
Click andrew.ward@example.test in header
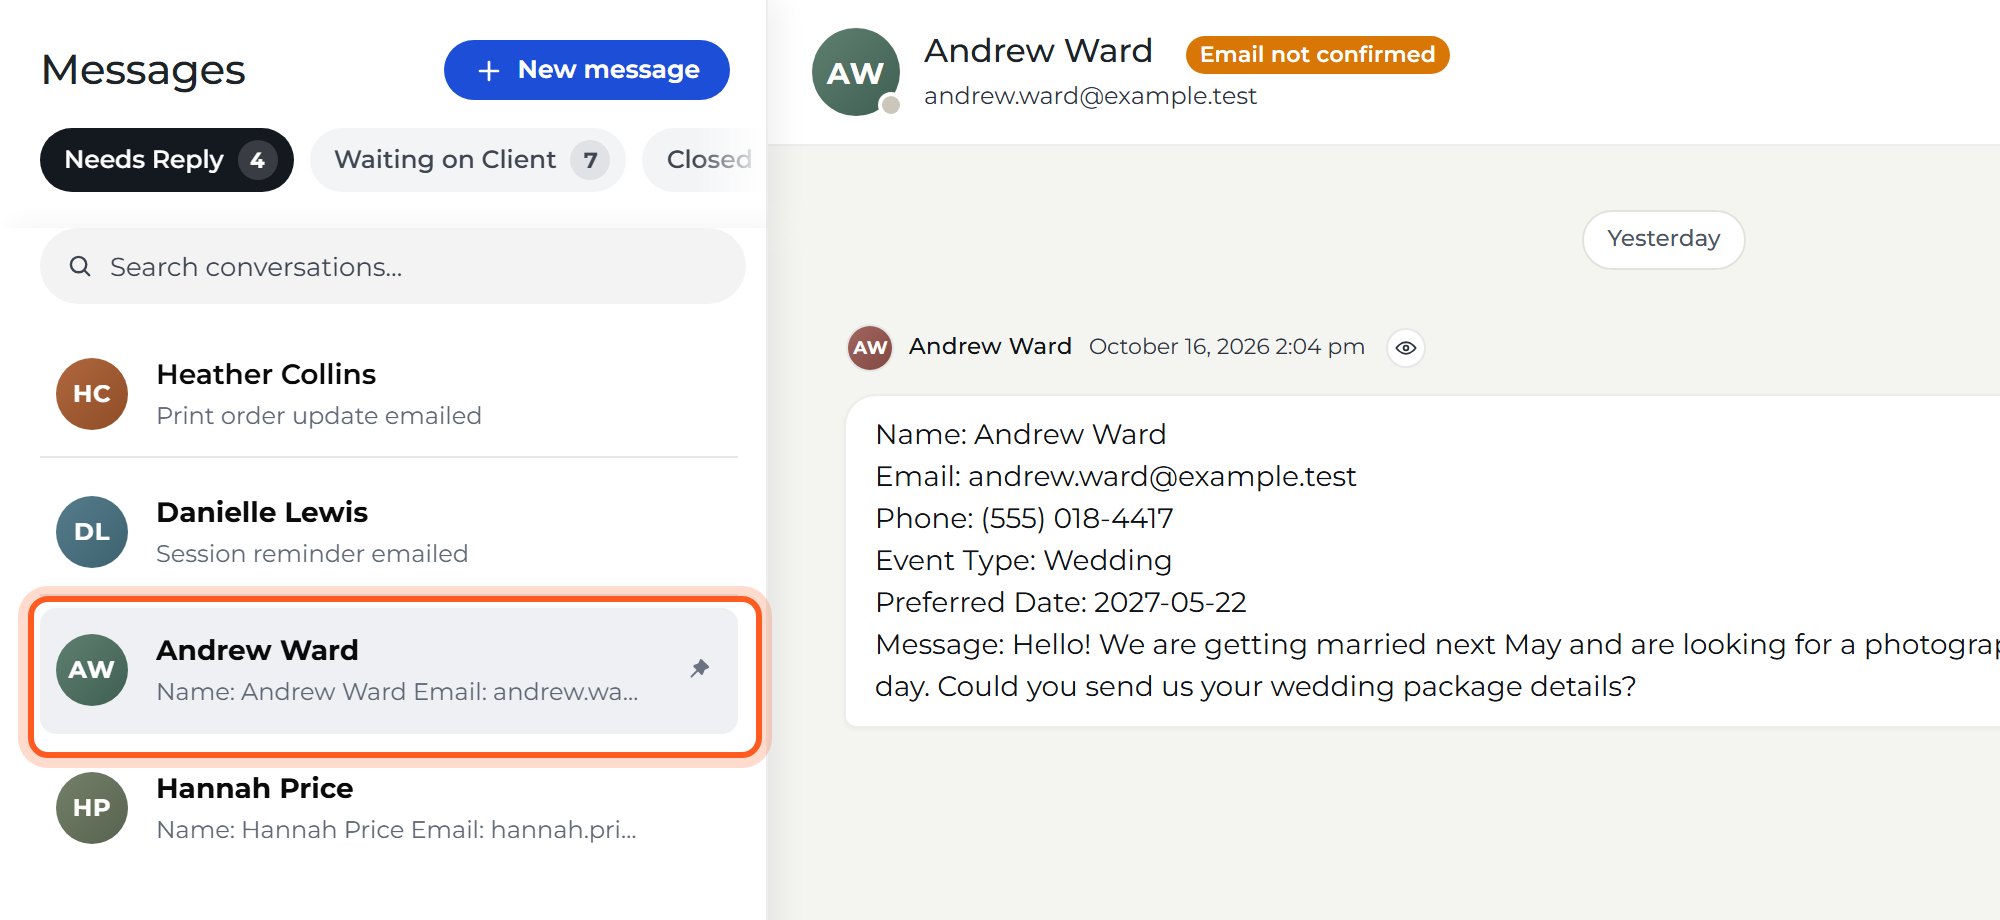[x=1090, y=96]
